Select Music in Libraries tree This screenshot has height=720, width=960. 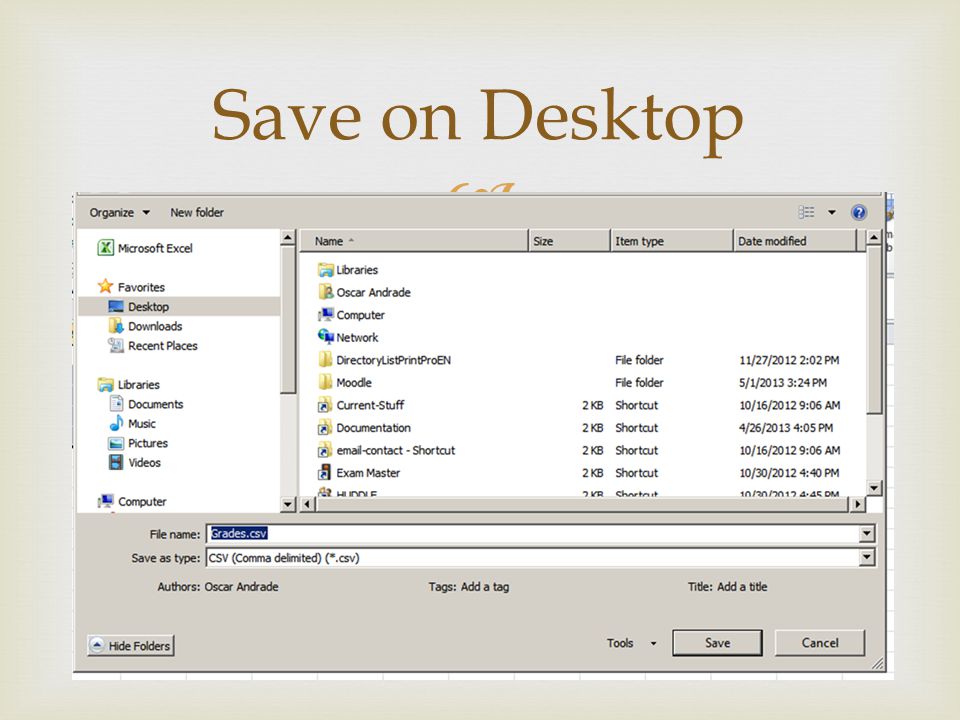[x=141, y=424]
